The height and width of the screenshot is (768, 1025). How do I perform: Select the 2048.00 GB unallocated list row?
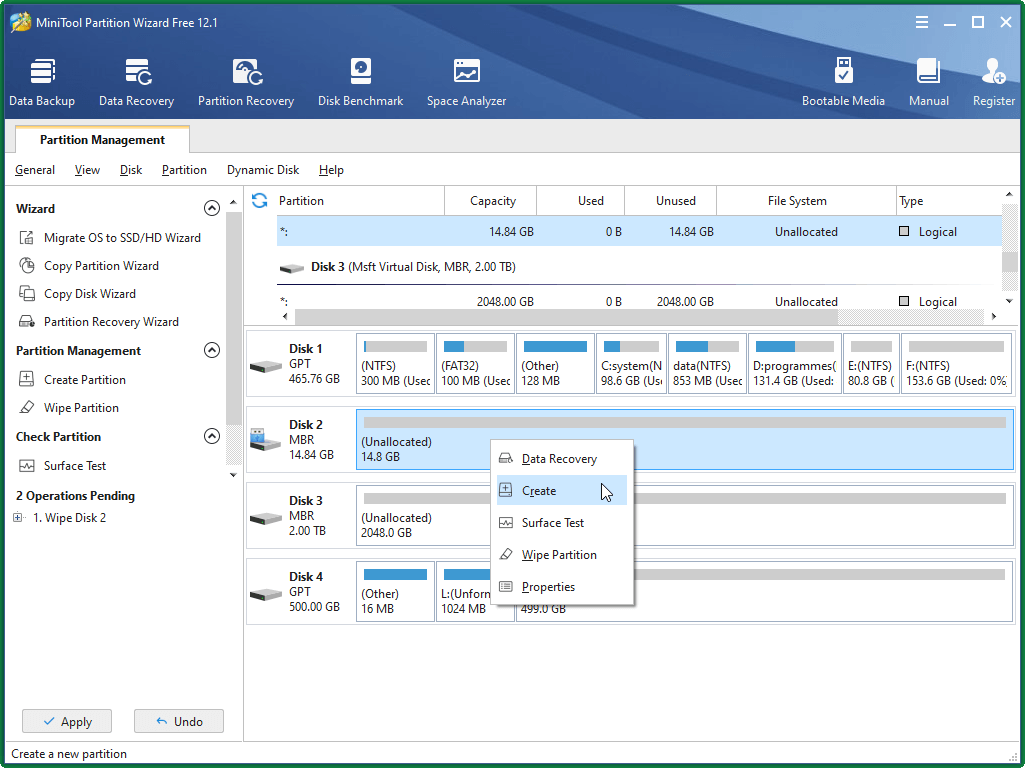[639, 301]
